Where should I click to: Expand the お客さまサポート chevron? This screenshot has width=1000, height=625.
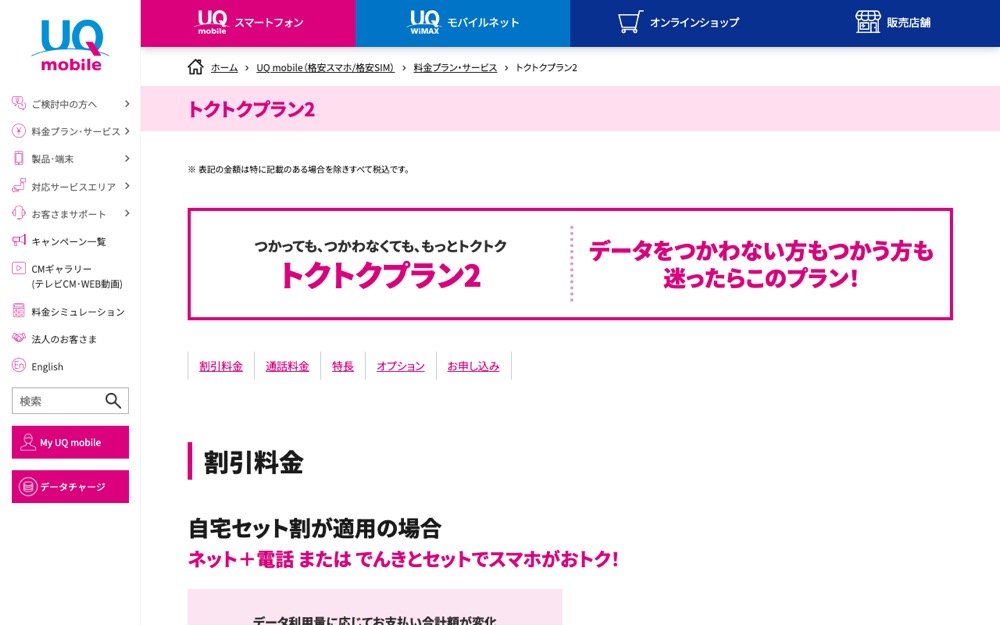pyautogui.click(x=127, y=213)
